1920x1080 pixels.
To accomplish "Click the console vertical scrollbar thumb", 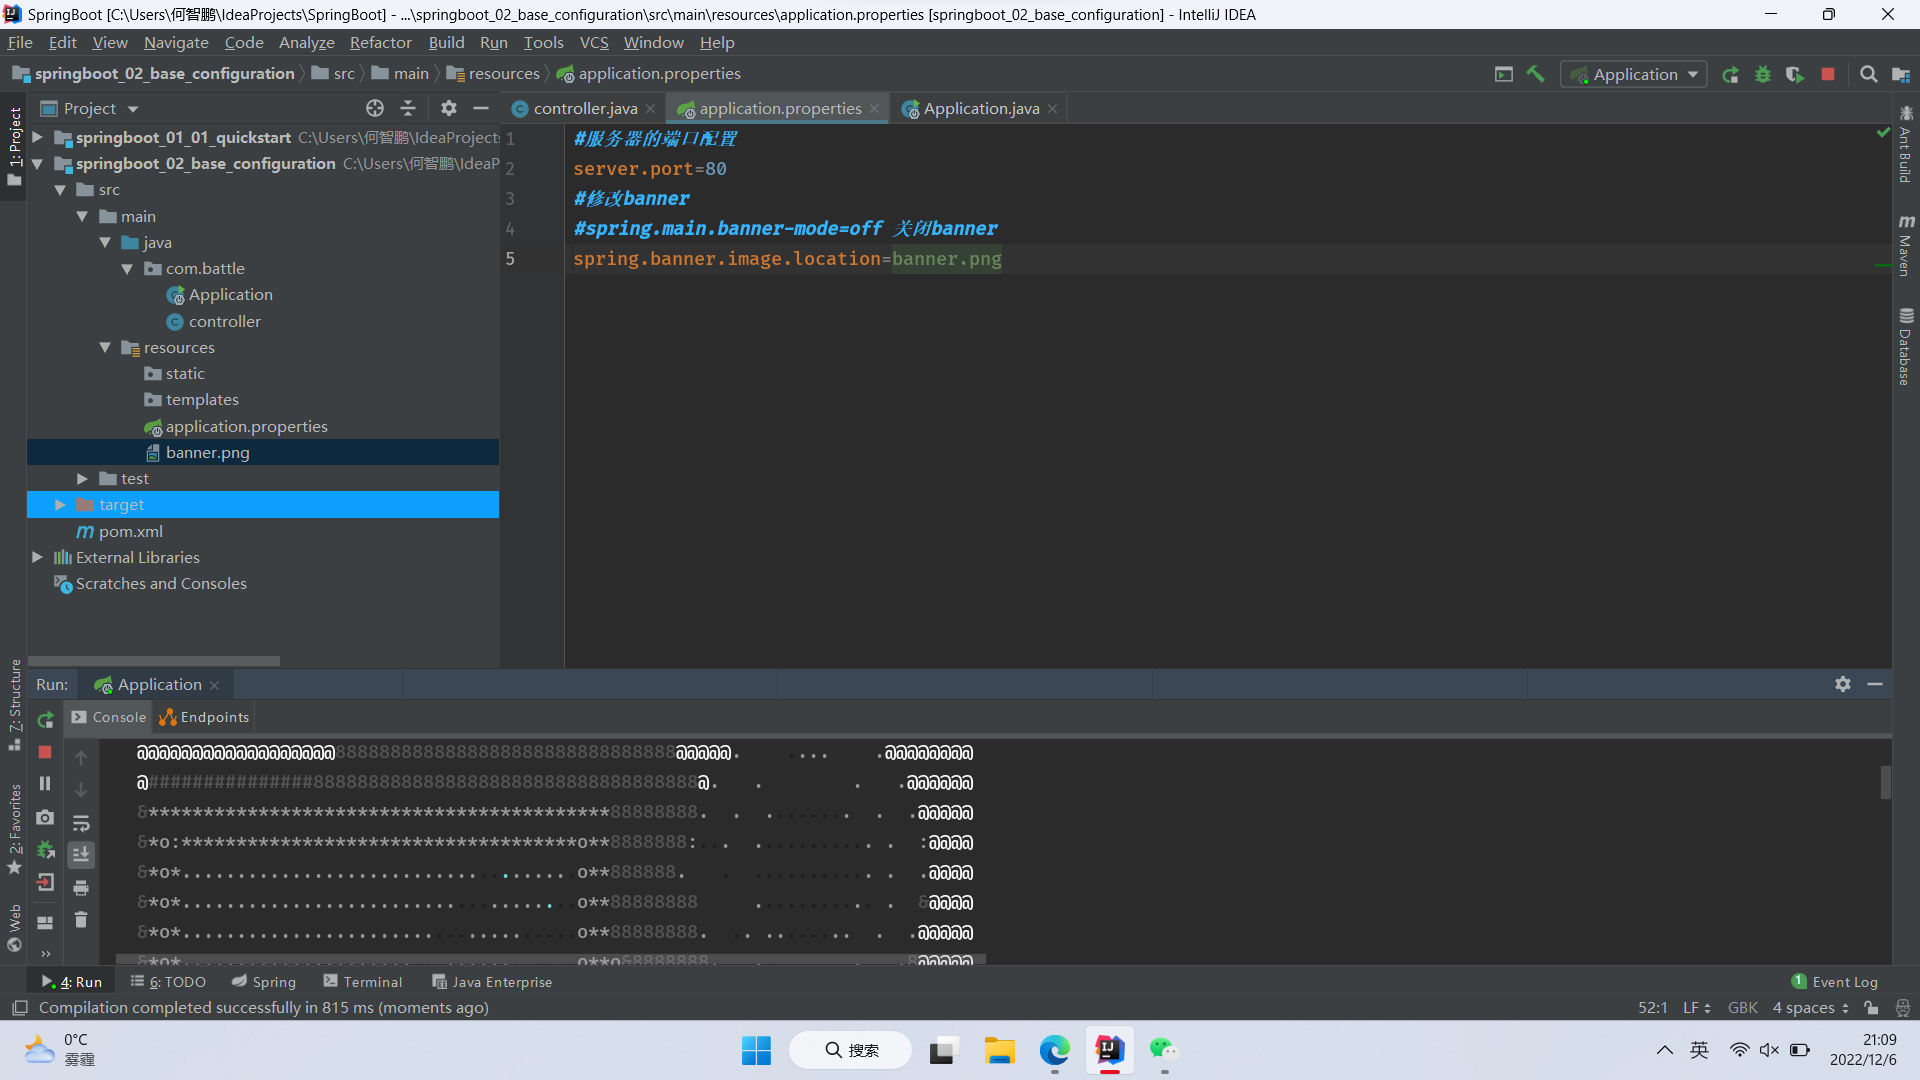I will [1885, 782].
